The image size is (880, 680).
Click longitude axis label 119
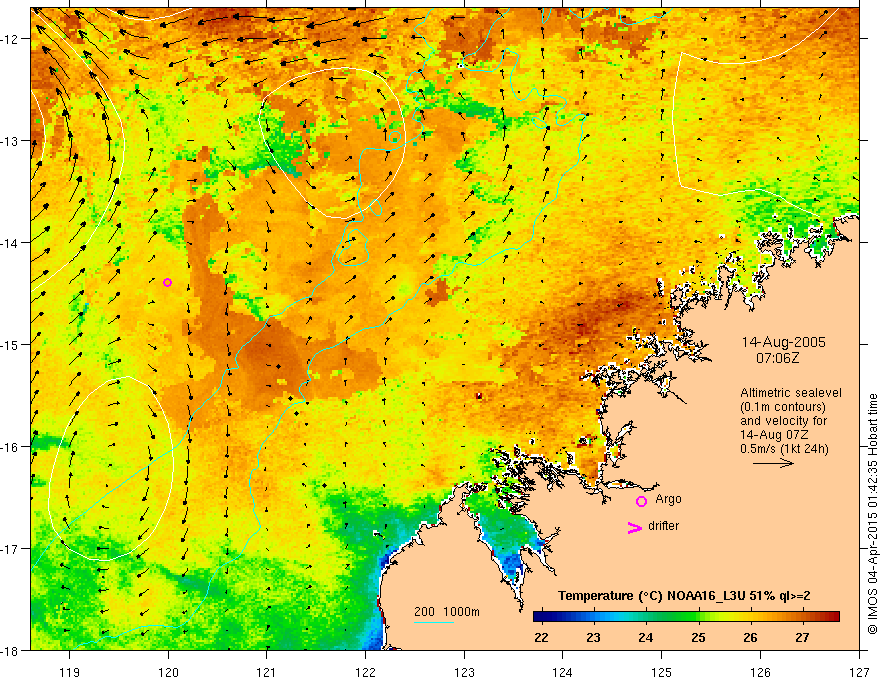[x=70, y=672]
